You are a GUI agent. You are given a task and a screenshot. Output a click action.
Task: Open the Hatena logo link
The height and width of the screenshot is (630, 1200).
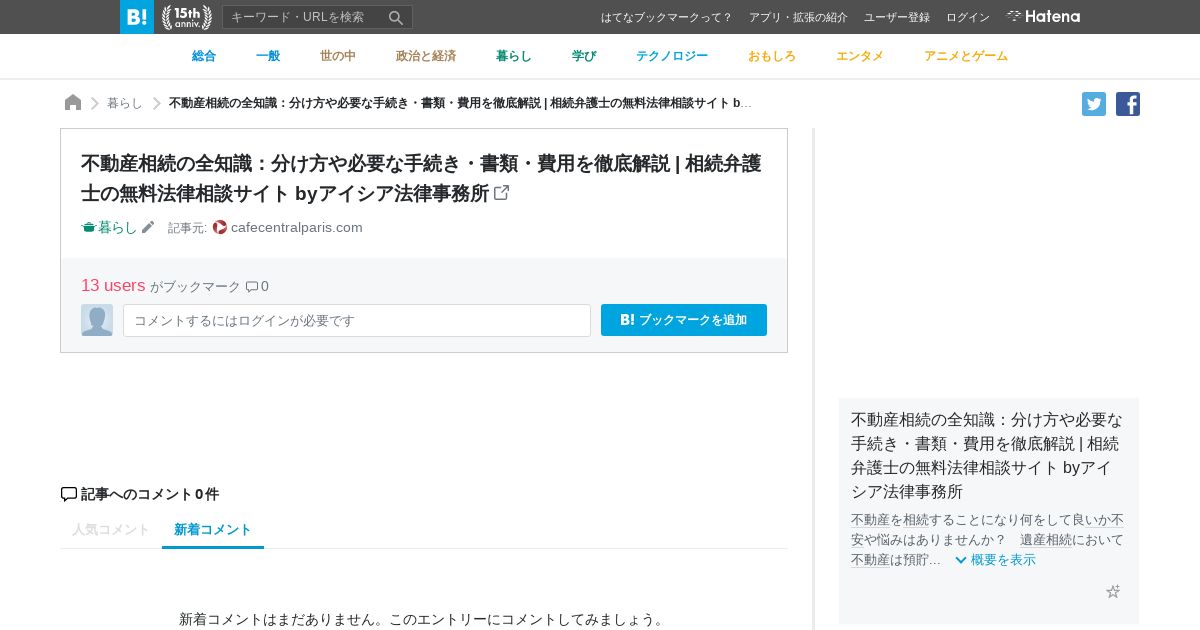coord(1043,17)
